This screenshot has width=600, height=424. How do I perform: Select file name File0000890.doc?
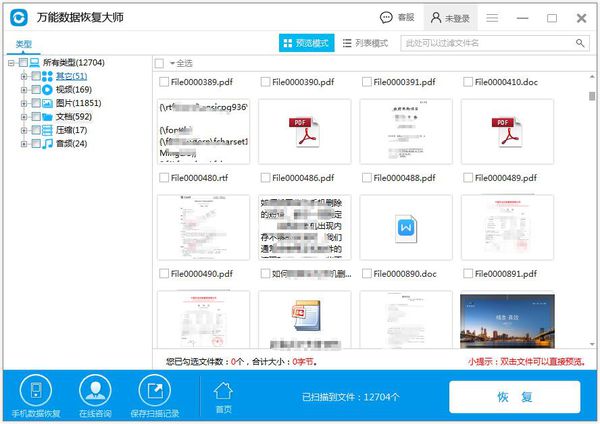point(405,274)
